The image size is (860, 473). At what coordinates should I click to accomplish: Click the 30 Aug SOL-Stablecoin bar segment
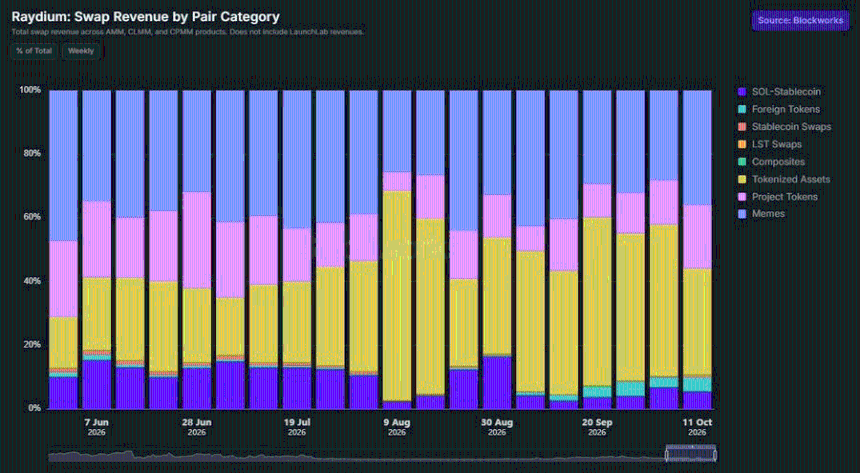pos(497,383)
